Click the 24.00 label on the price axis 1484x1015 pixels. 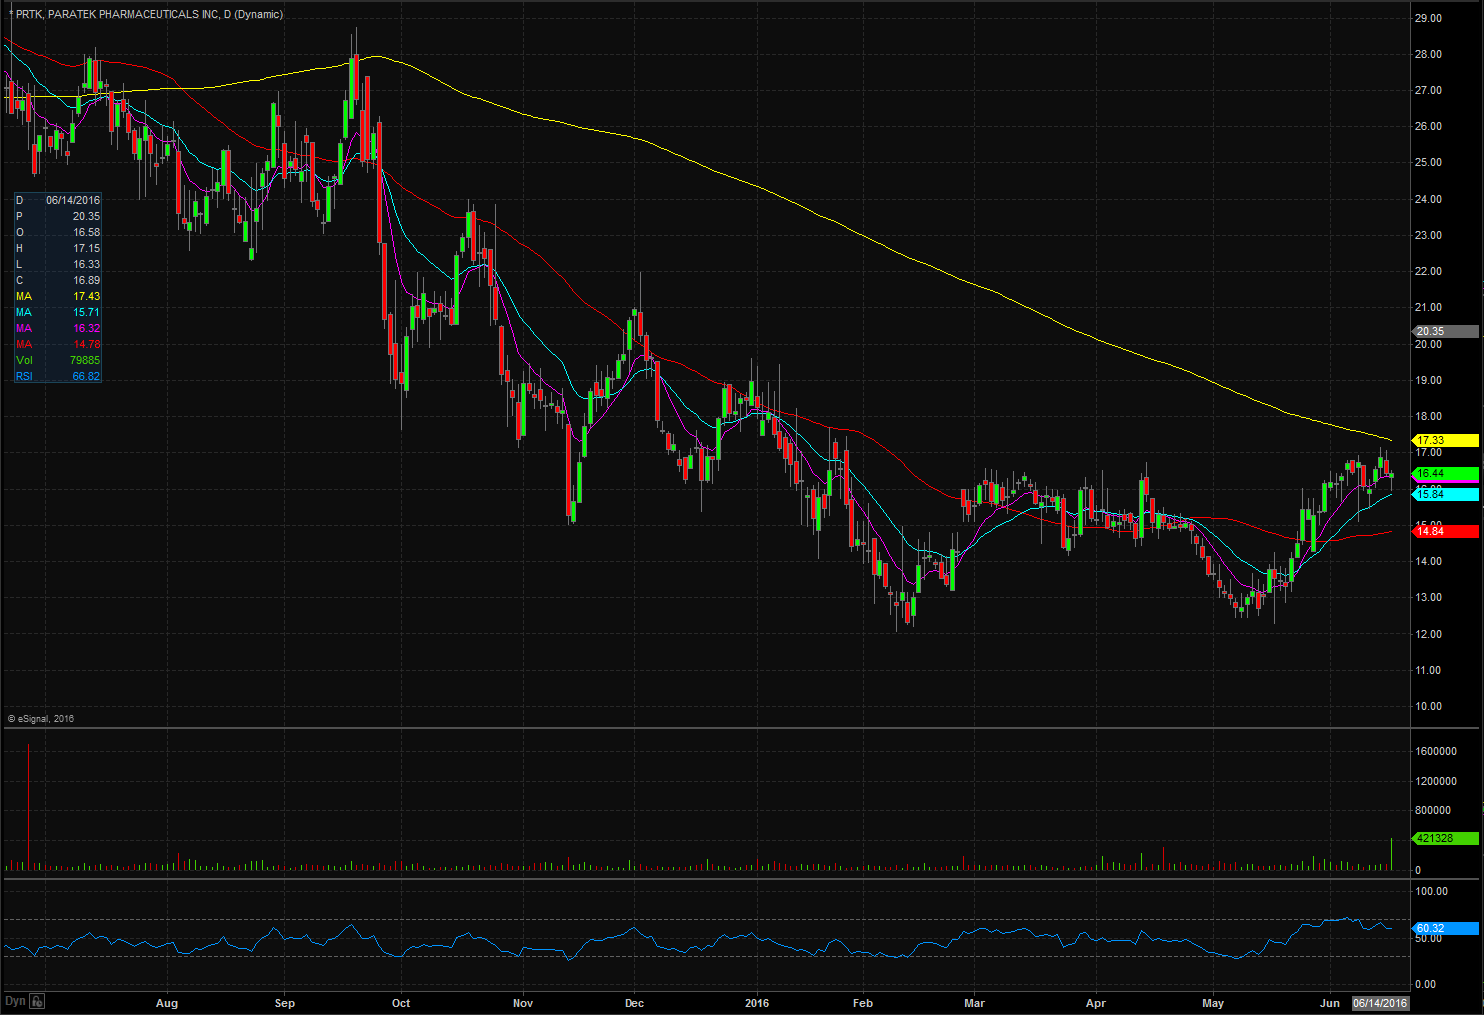pos(1428,199)
